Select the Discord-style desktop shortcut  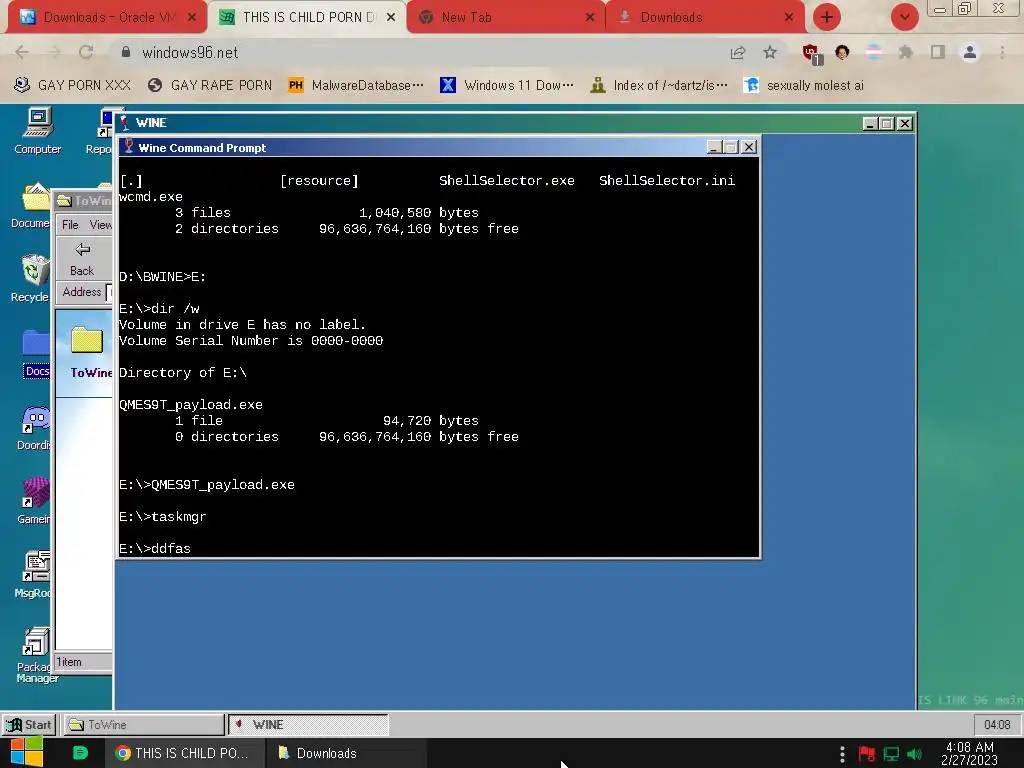point(34,428)
